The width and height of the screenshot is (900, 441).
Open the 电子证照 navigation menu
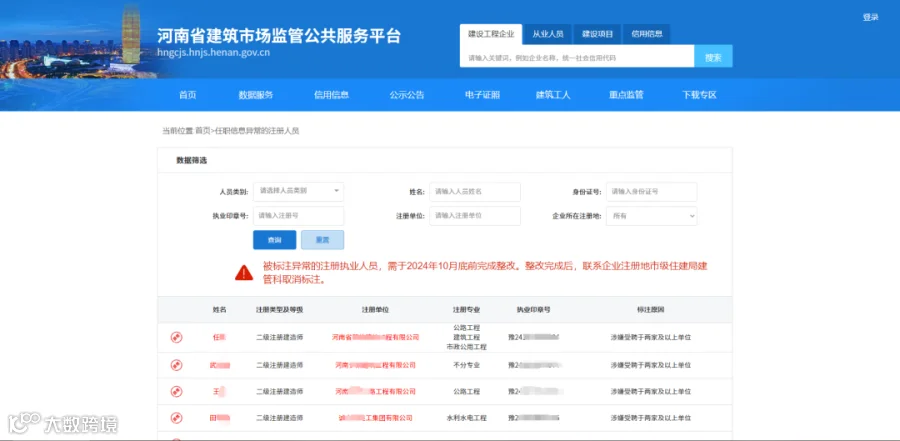[482, 95]
